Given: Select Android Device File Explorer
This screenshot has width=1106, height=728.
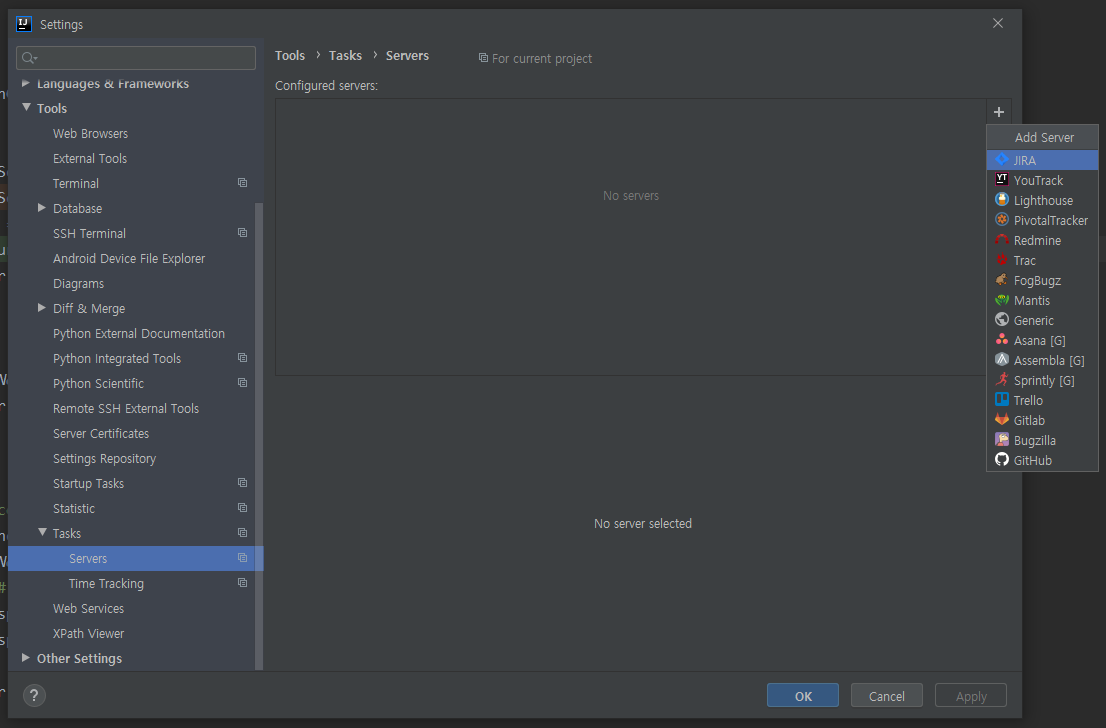Looking at the screenshot, I should (x=129, y=258).
